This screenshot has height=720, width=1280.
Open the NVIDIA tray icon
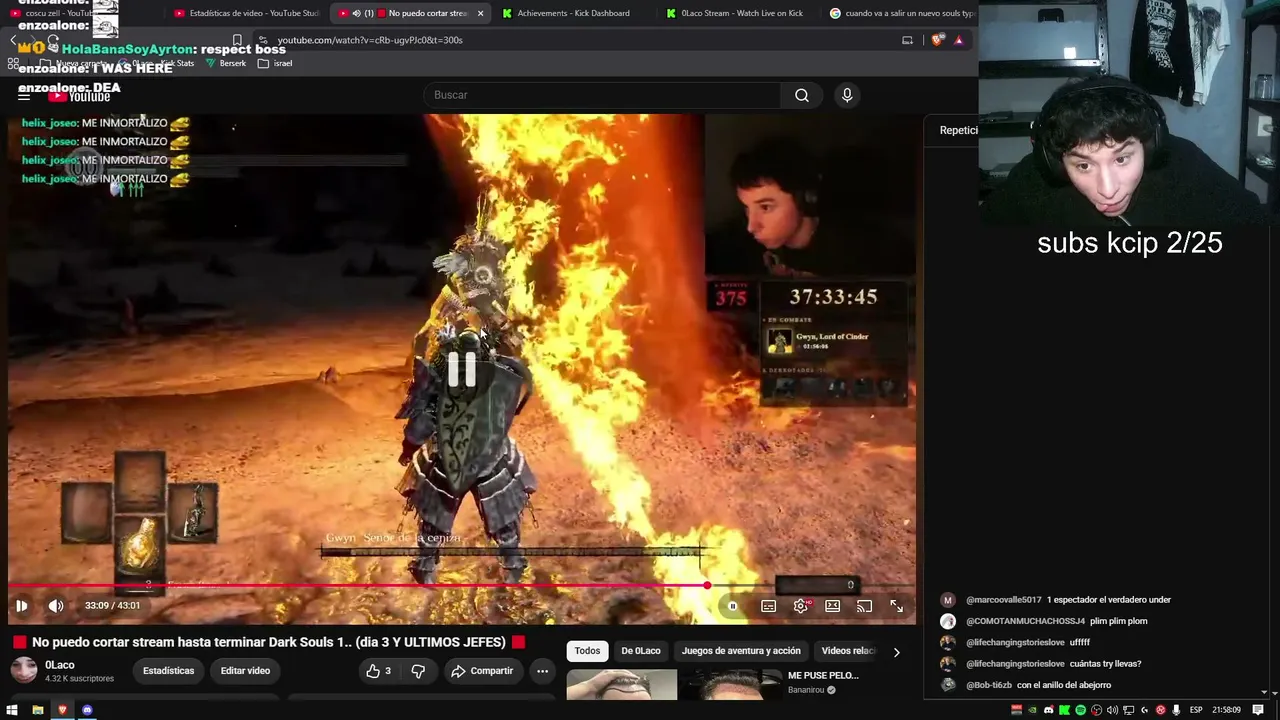pyautogui.click(x=1033, y=710)
